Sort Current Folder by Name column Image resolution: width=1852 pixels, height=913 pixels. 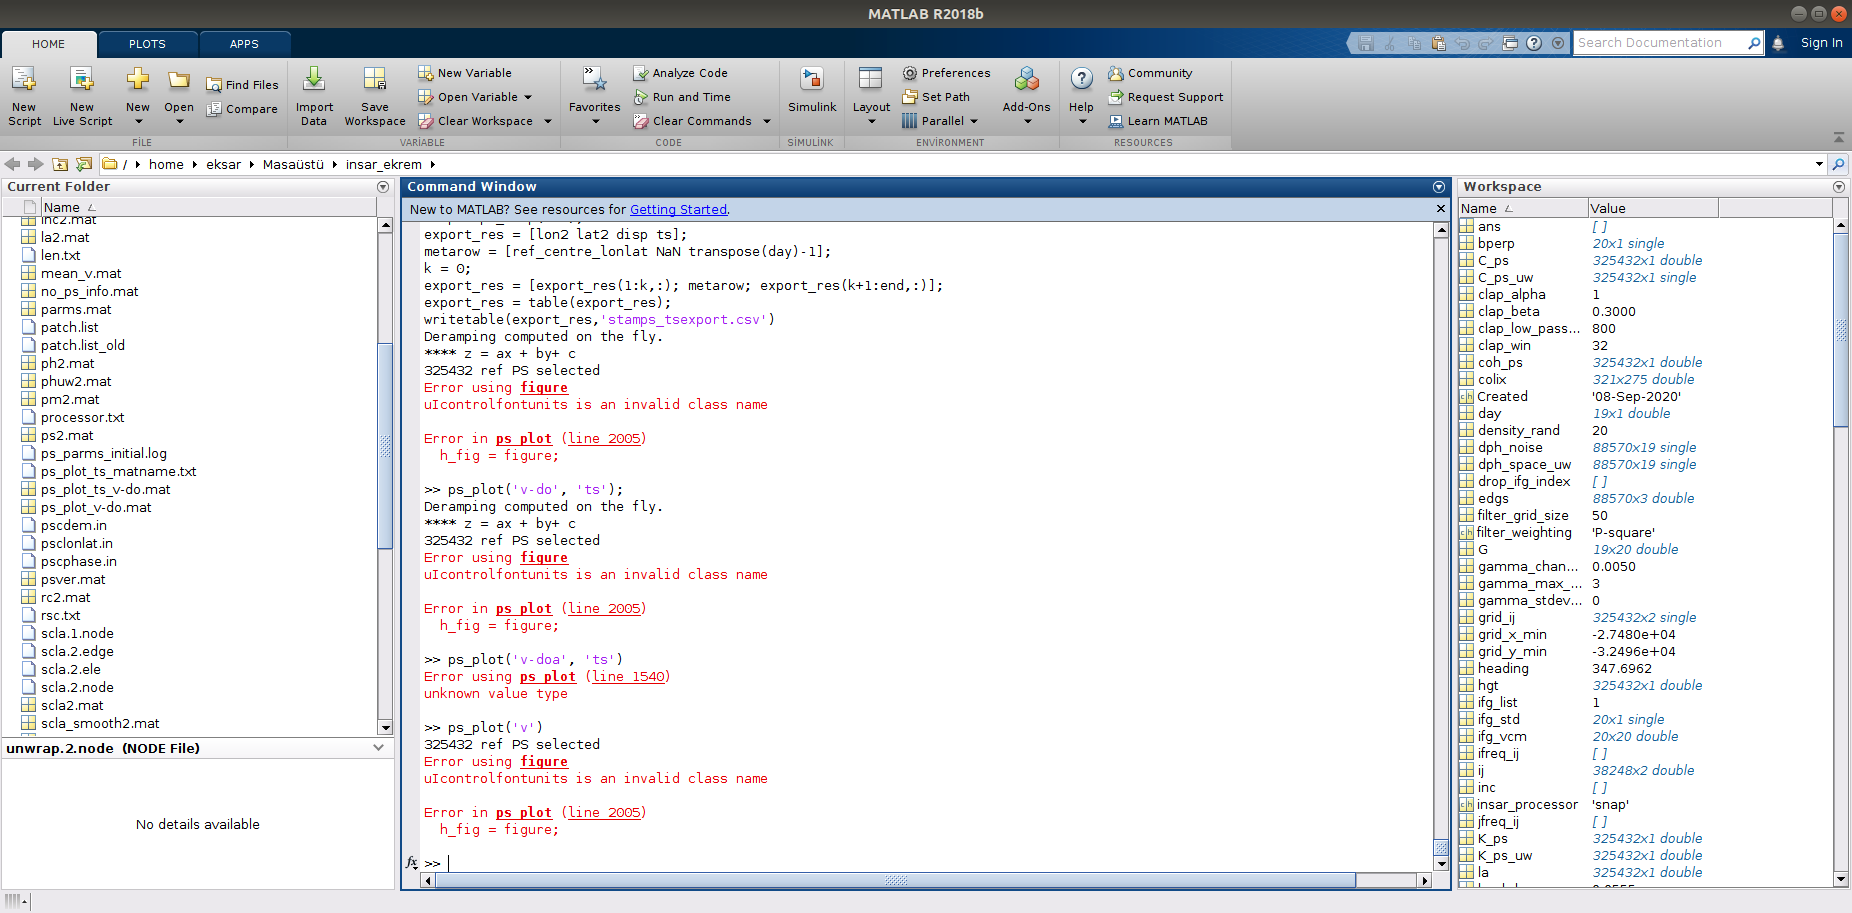[x=208, y=207]
